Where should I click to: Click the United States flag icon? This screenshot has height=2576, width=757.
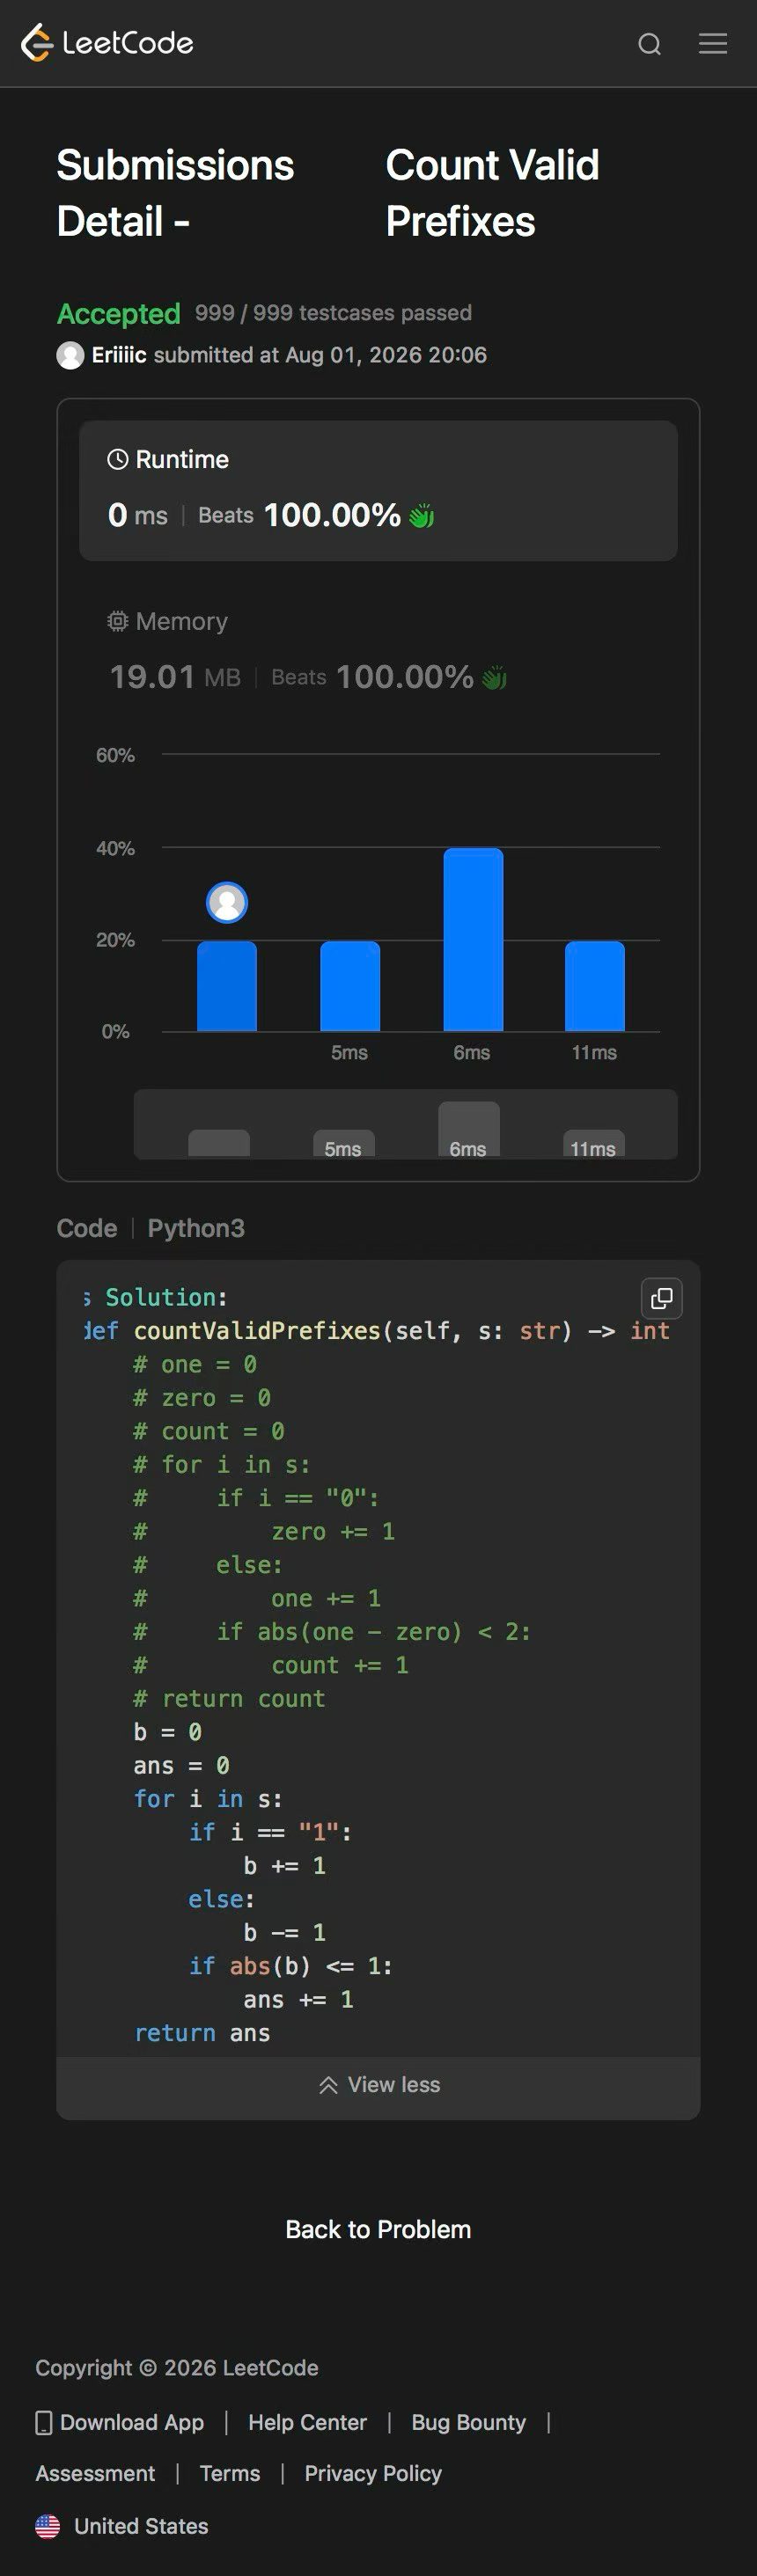(48, 2526)
